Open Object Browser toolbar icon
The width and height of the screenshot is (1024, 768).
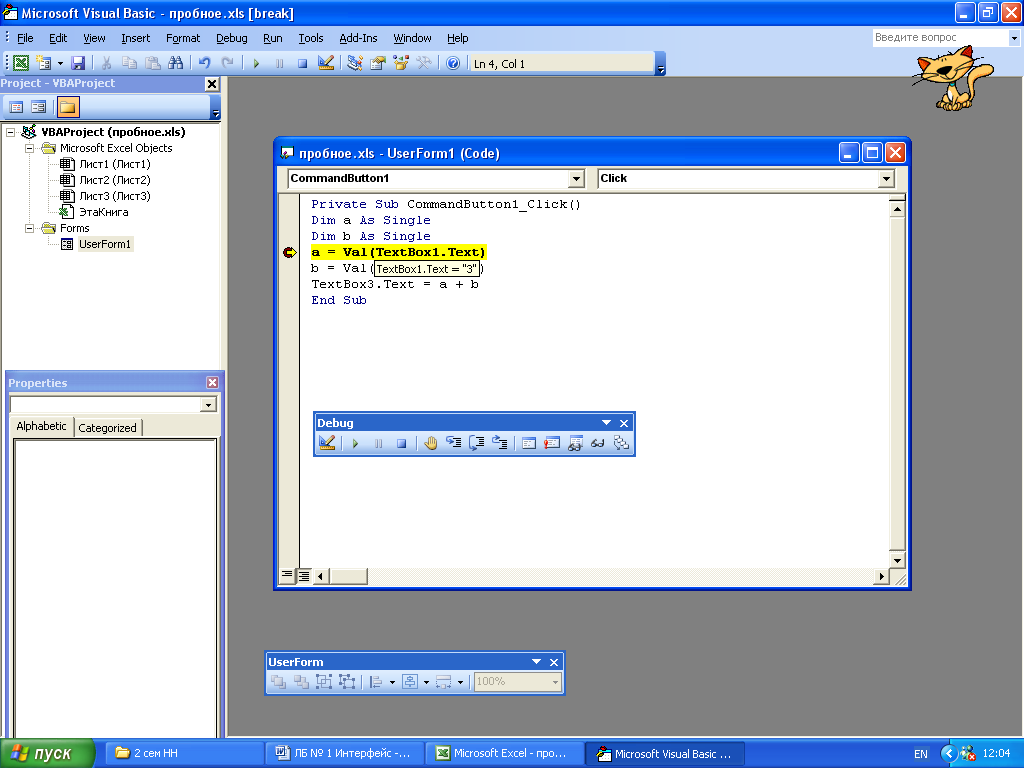click(x=400, y=63)
